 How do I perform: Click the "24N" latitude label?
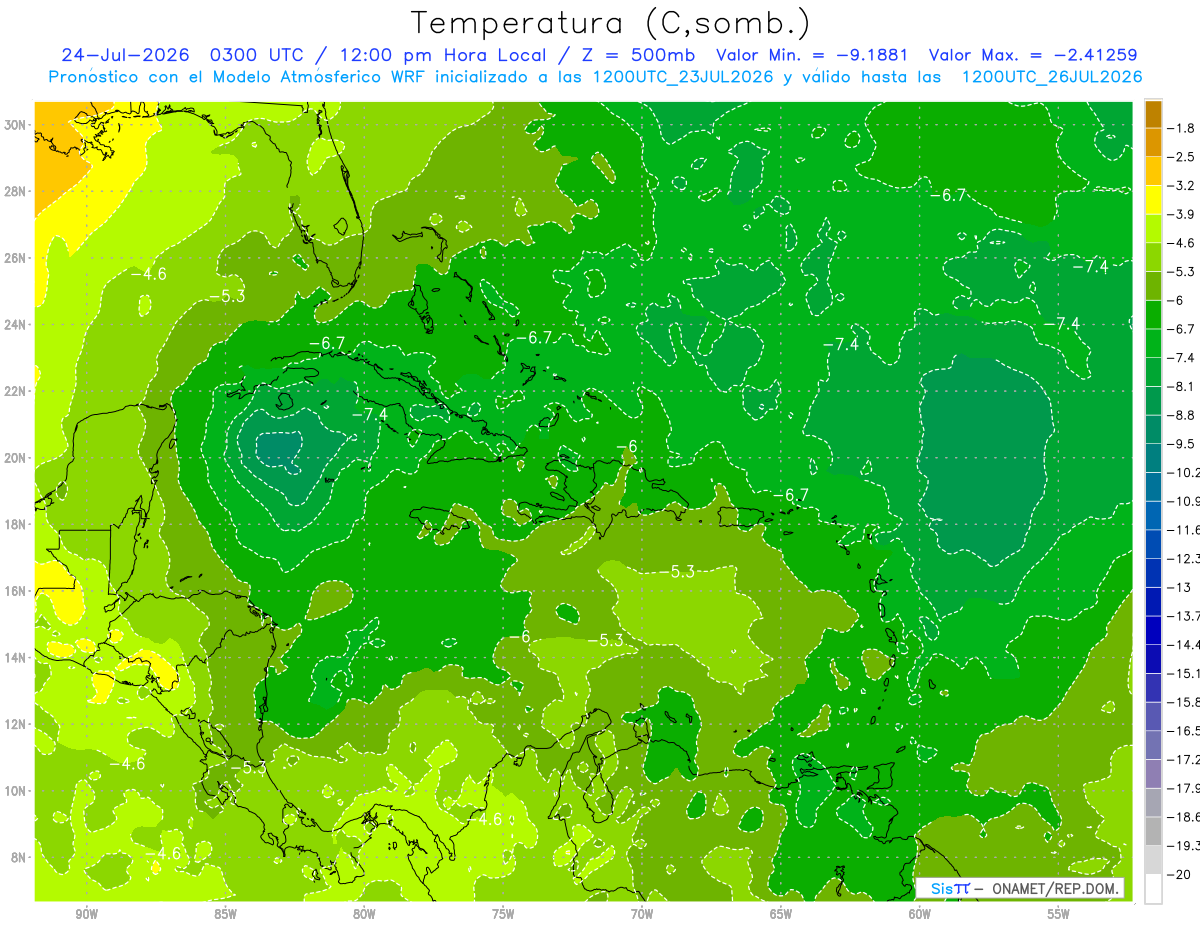click(x=16, y=325)
